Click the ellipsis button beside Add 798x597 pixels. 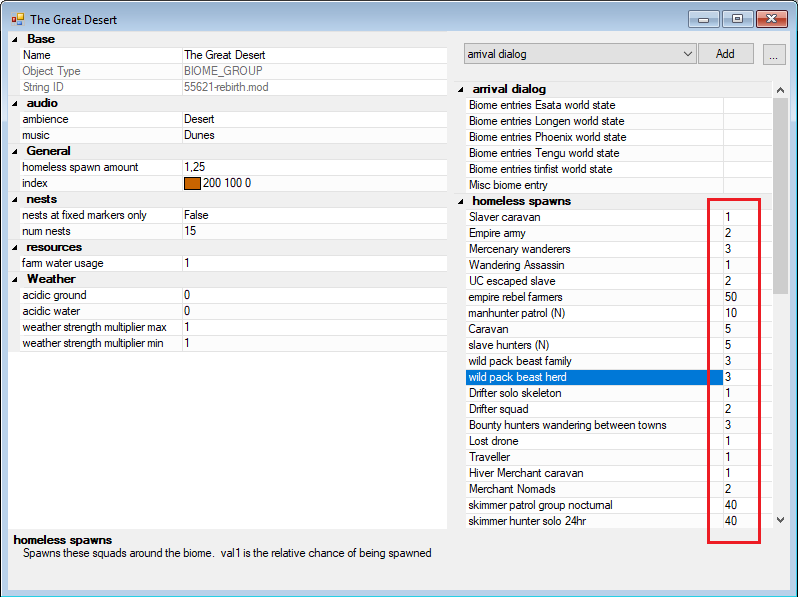774,54
